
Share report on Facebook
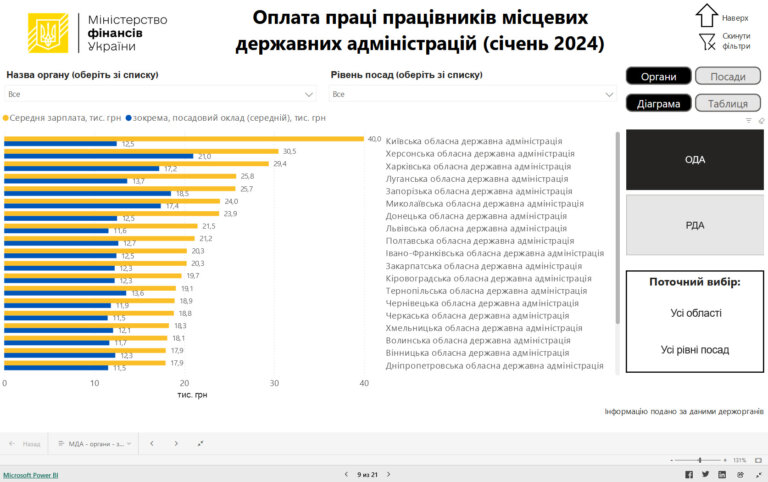[689, 474]
